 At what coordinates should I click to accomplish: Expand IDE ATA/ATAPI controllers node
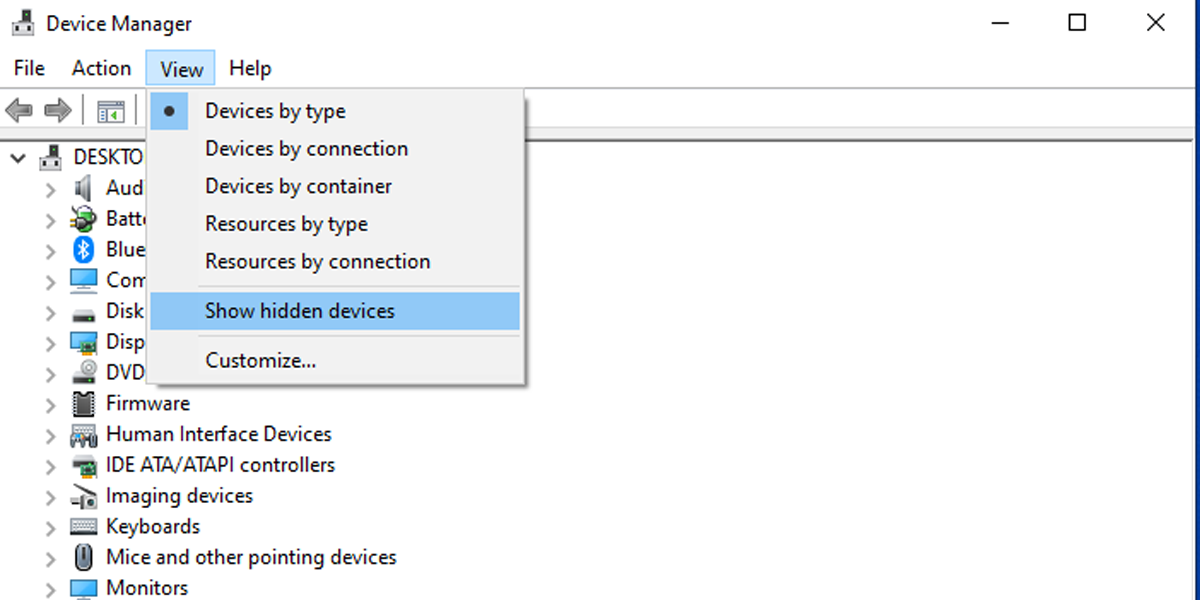(50, 466)
